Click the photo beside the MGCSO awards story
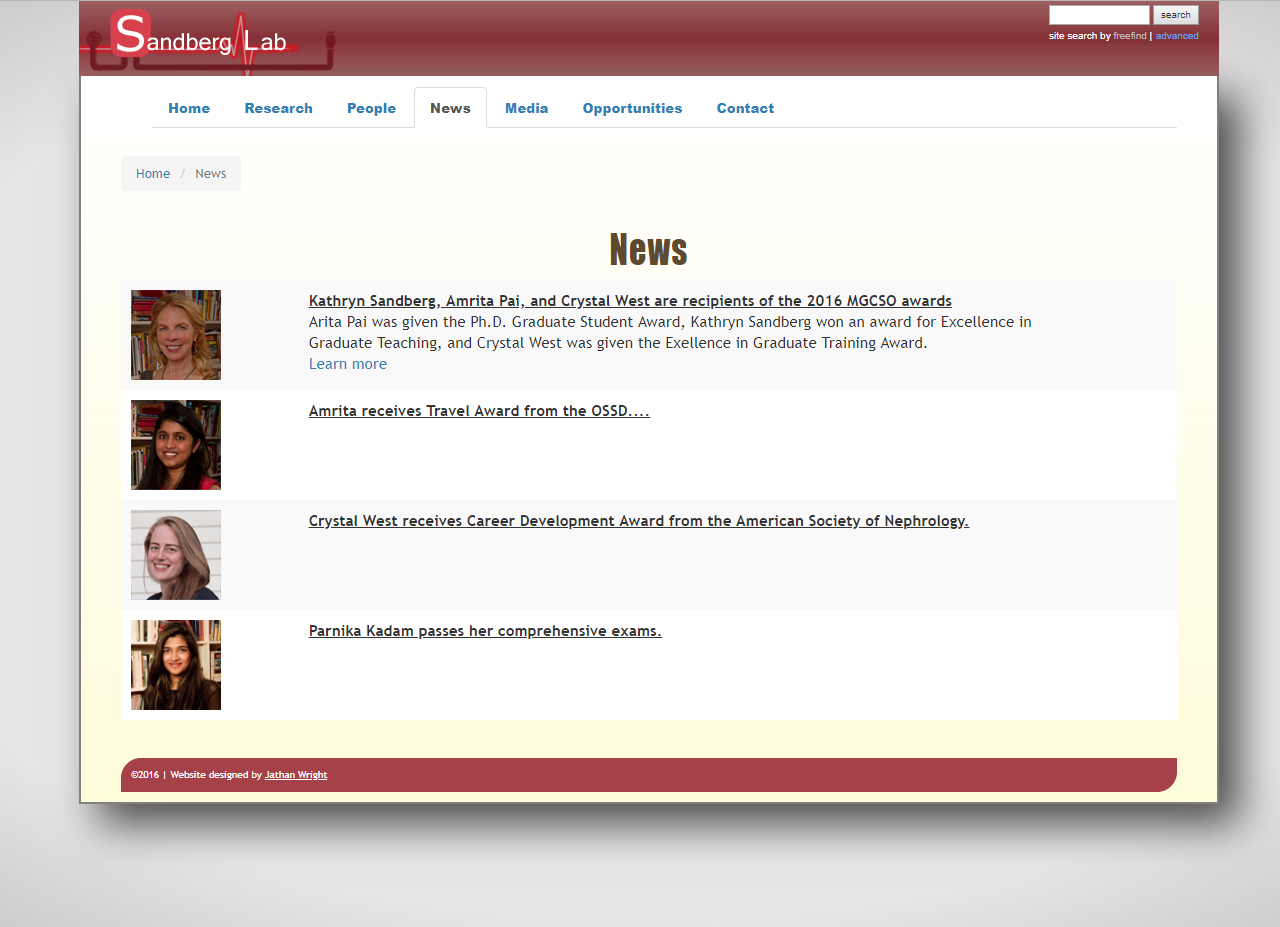 tap(176, 335)
